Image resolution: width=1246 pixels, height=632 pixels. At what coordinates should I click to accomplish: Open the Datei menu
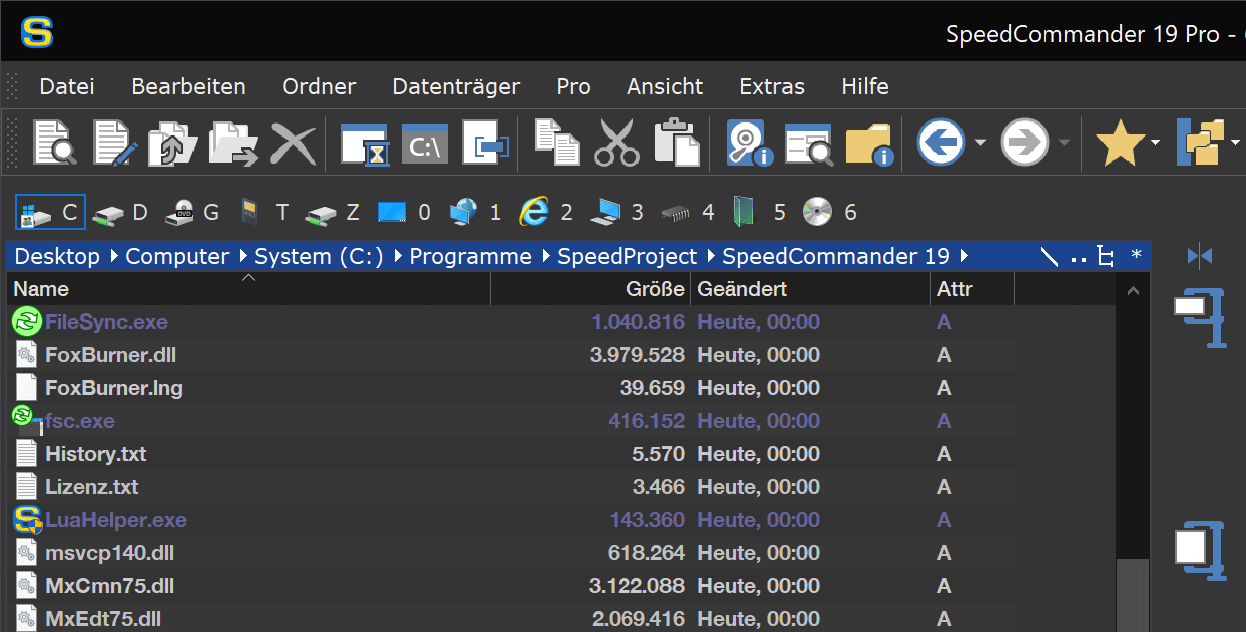click(67, 87)
